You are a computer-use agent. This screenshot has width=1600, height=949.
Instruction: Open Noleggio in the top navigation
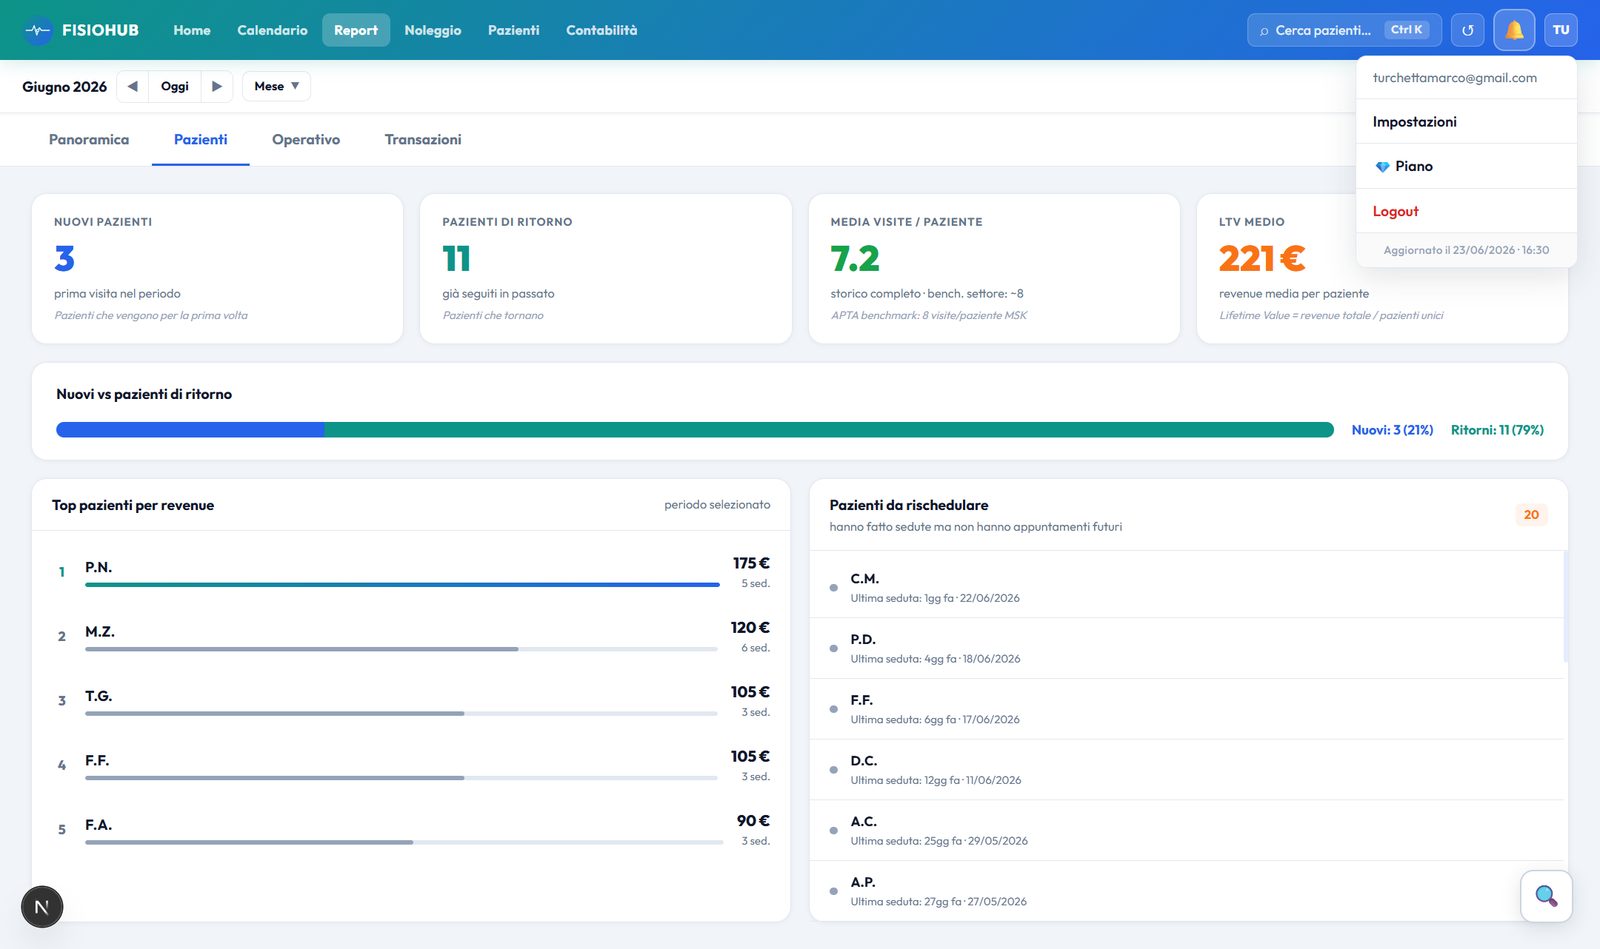[433, 30]
